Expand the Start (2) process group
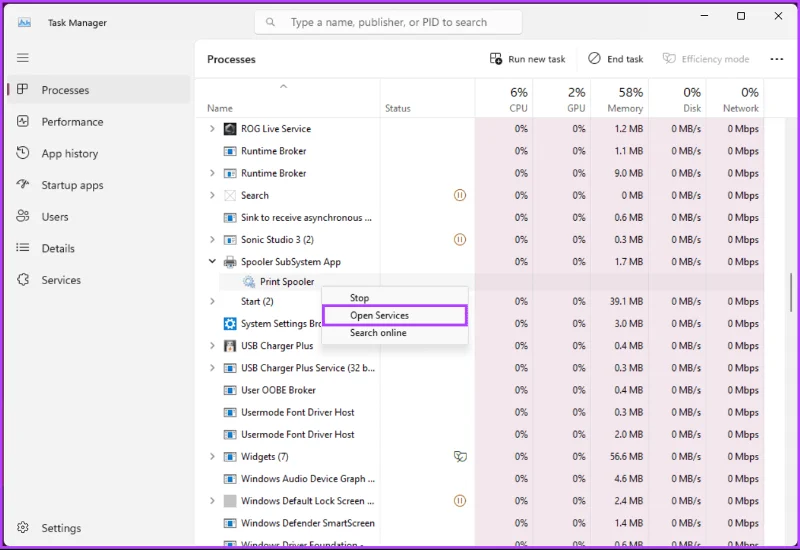This screenshot has height=550, width=800. 212,301
